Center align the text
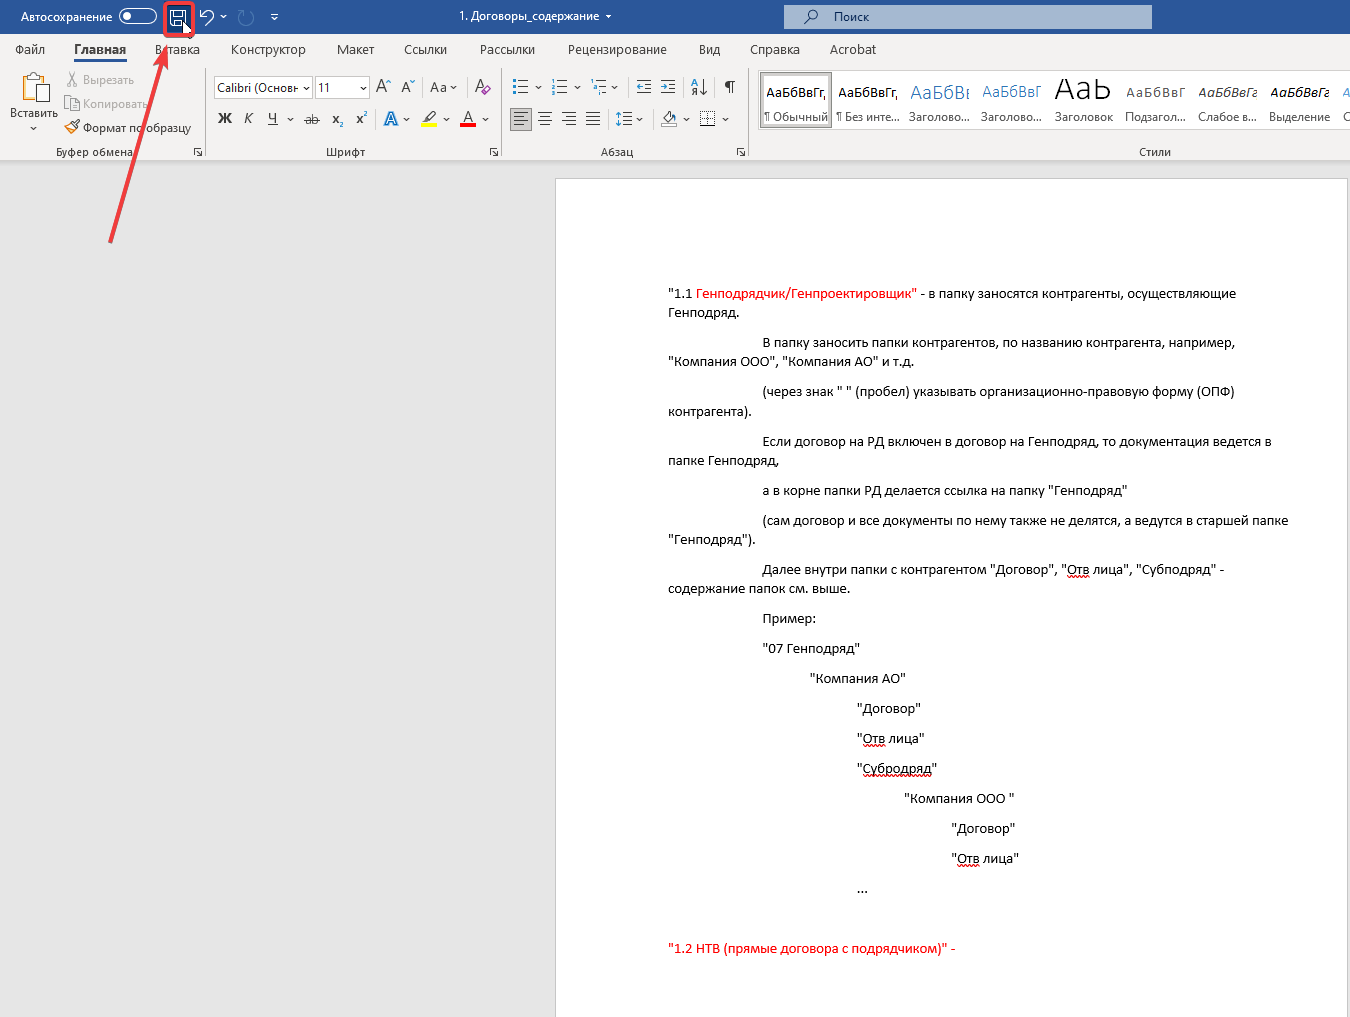The height and width of the screenshot is (1017, 1350). coord(545,119)
